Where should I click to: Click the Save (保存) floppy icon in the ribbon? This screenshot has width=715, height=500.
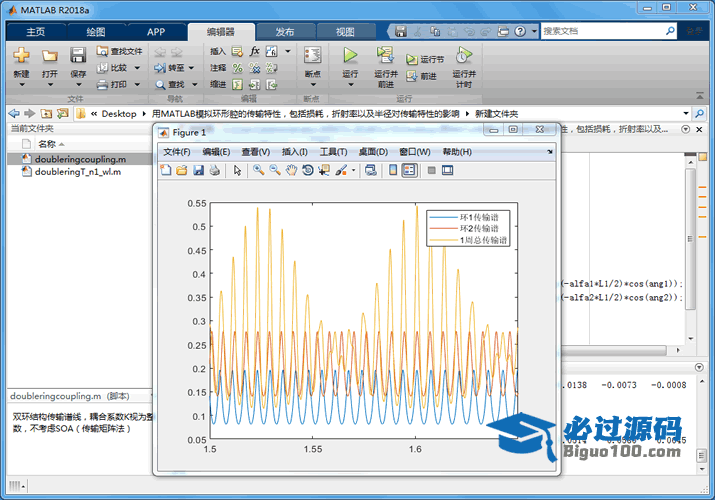(x=78, y=56)
